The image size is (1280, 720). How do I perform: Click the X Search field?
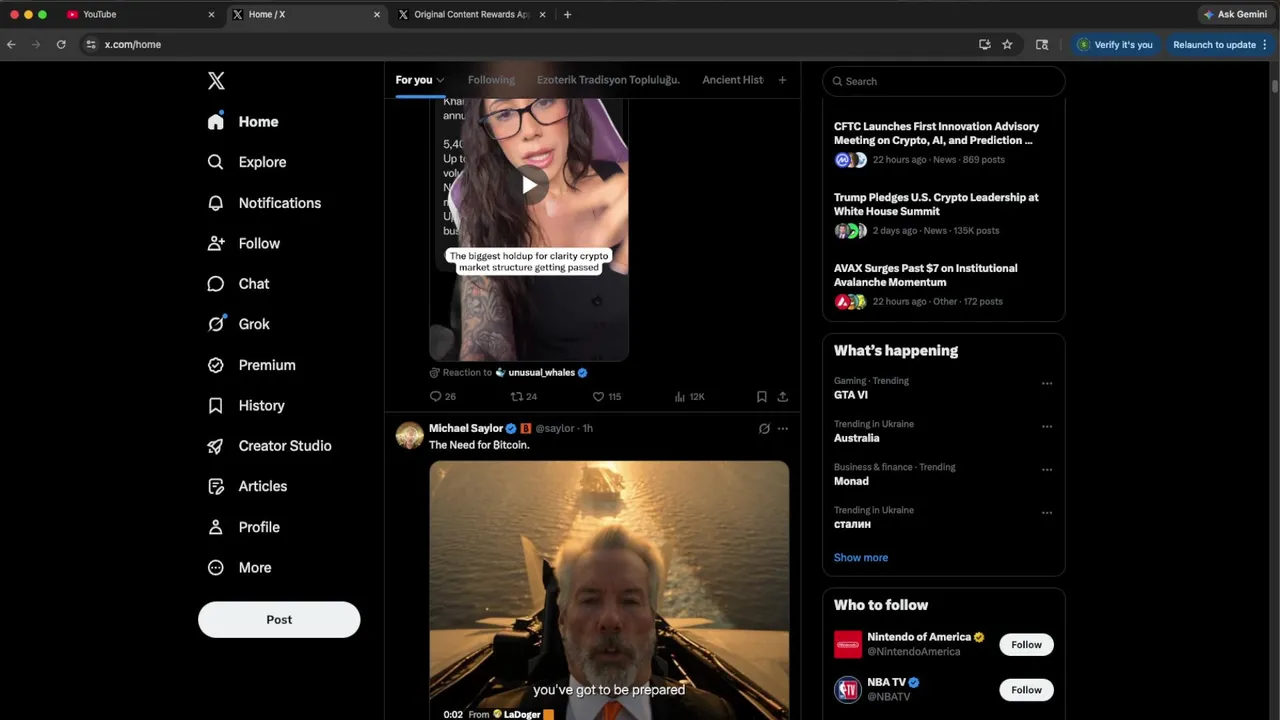(944, 81)
